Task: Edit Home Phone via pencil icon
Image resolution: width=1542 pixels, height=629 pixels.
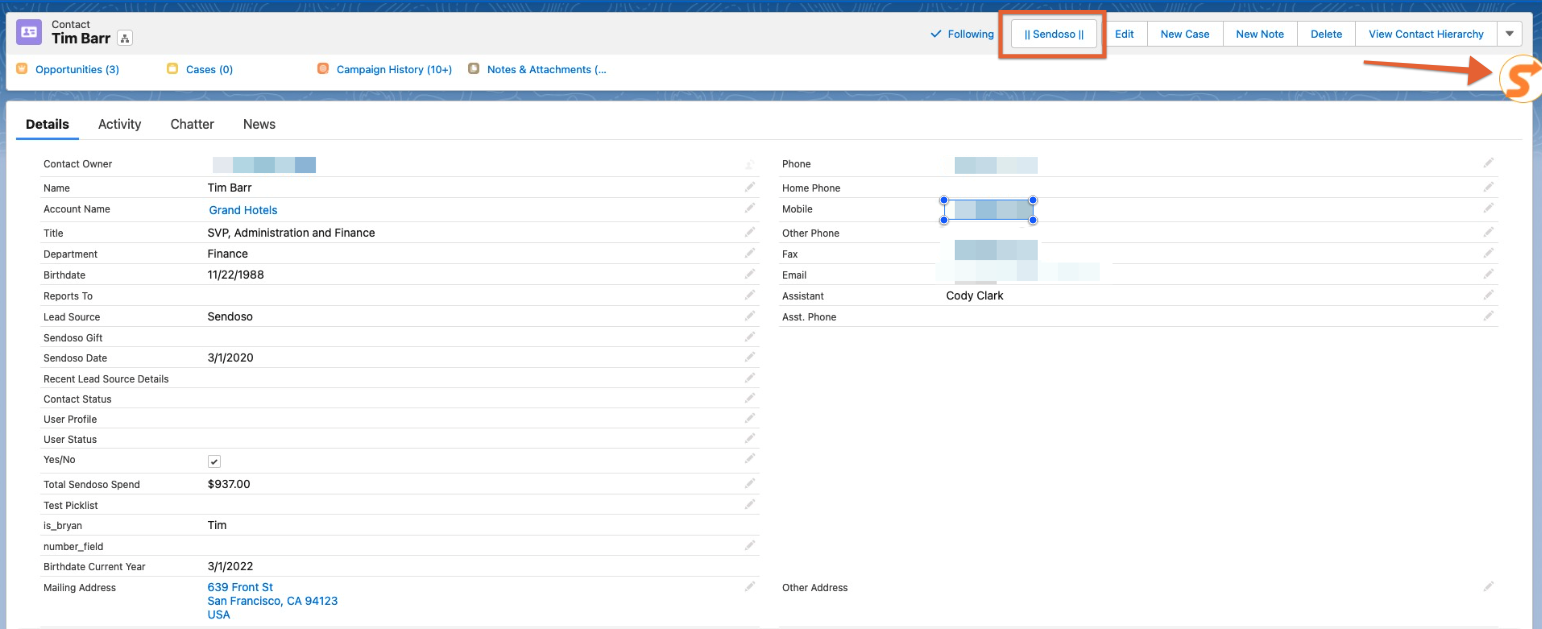Action: [x=1489, y=187]
